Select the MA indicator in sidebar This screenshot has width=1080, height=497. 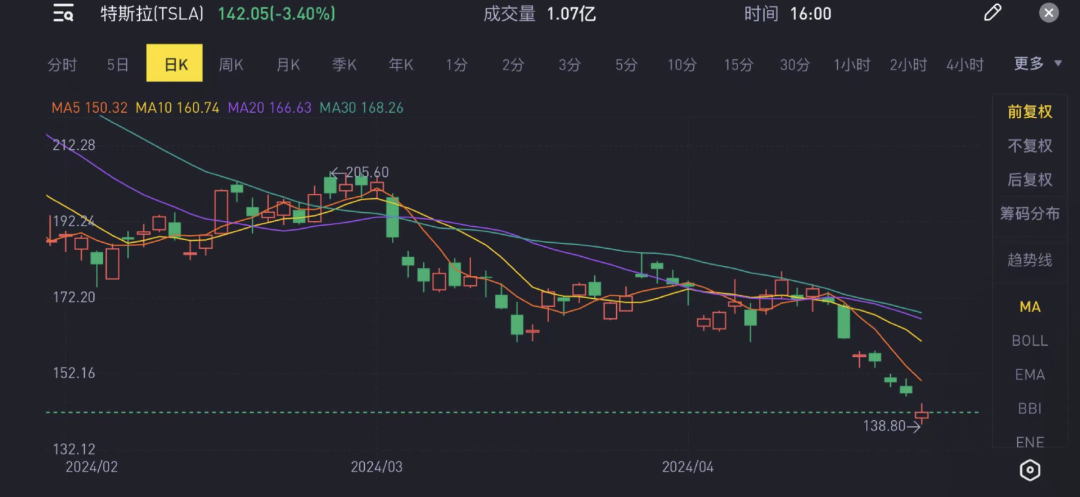coord(1030,307)
